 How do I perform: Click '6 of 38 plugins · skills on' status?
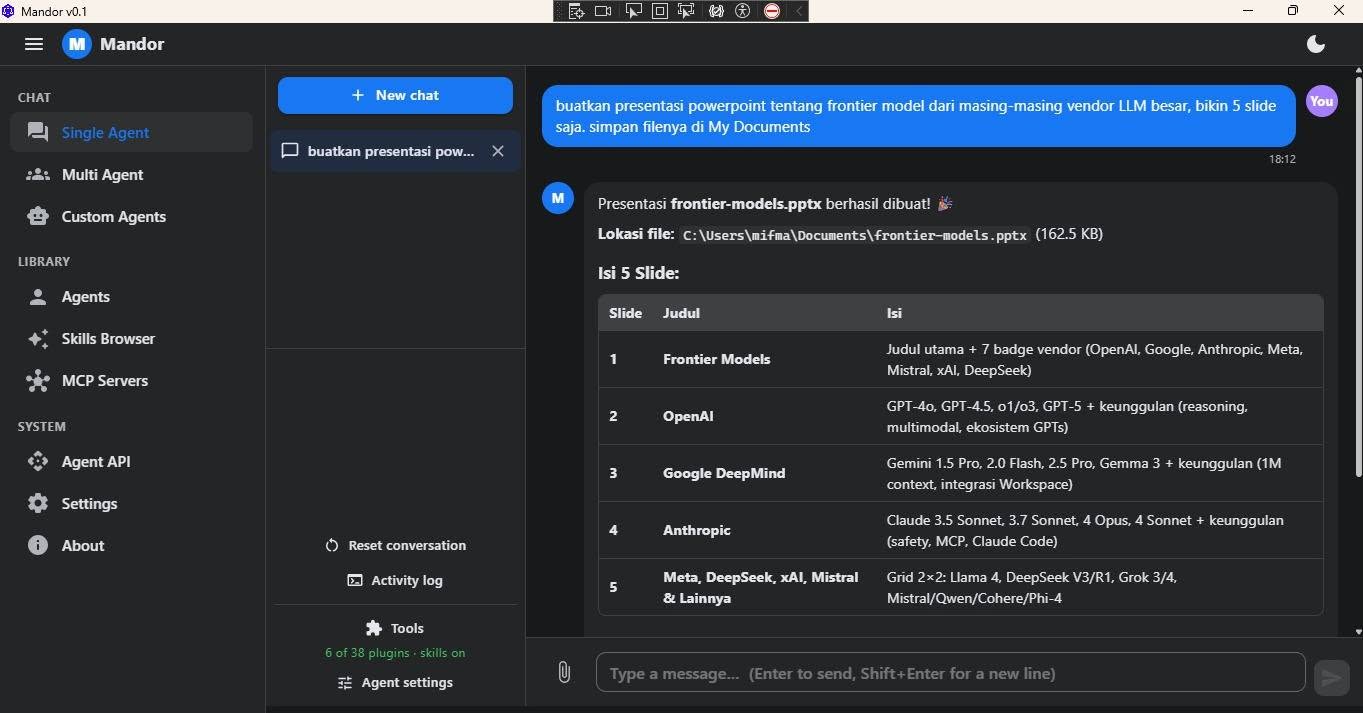pyautogui.click(x=395, y=653)
